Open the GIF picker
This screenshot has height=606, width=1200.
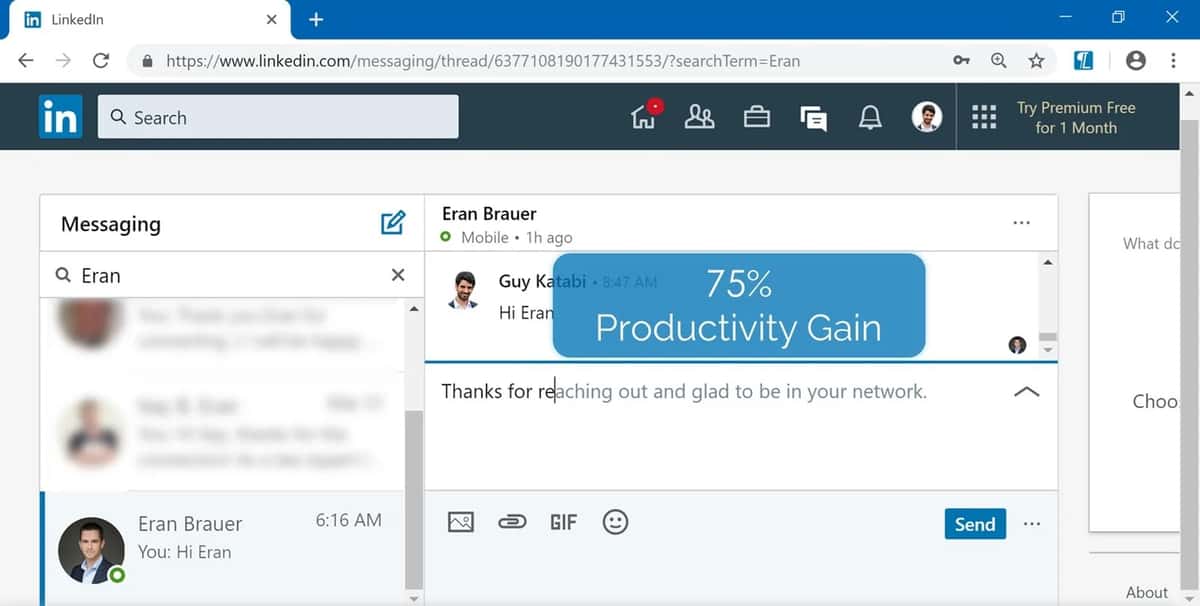click(x=563, y=522)
